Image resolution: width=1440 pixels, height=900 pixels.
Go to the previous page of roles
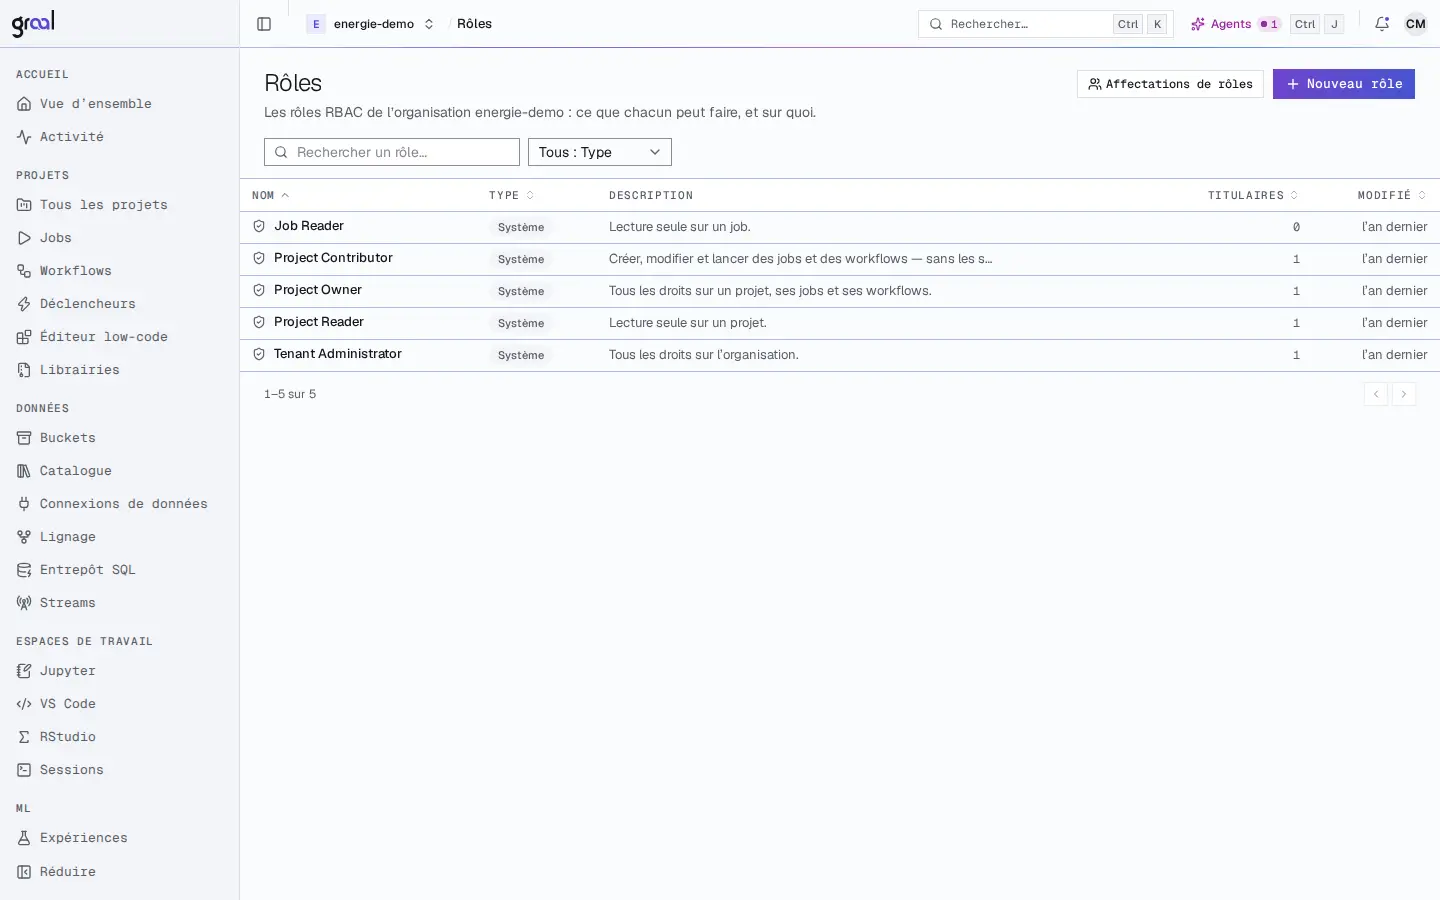[x=1376, y=394]
